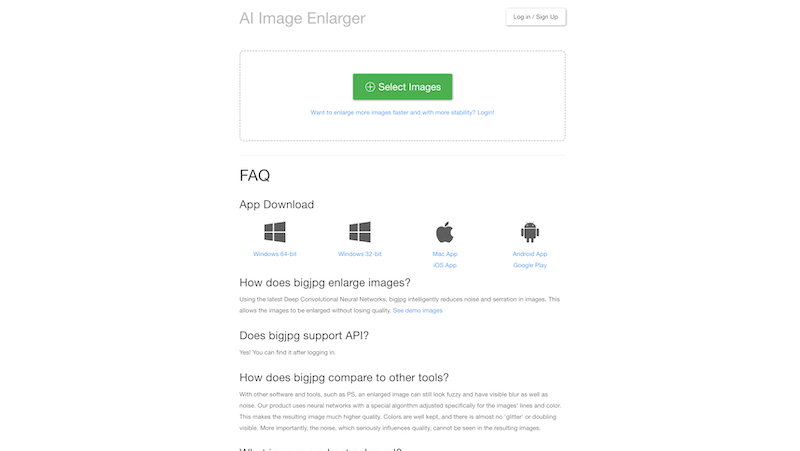Open the Mac App link
This screenshot has width=800, height=451.
445,254
